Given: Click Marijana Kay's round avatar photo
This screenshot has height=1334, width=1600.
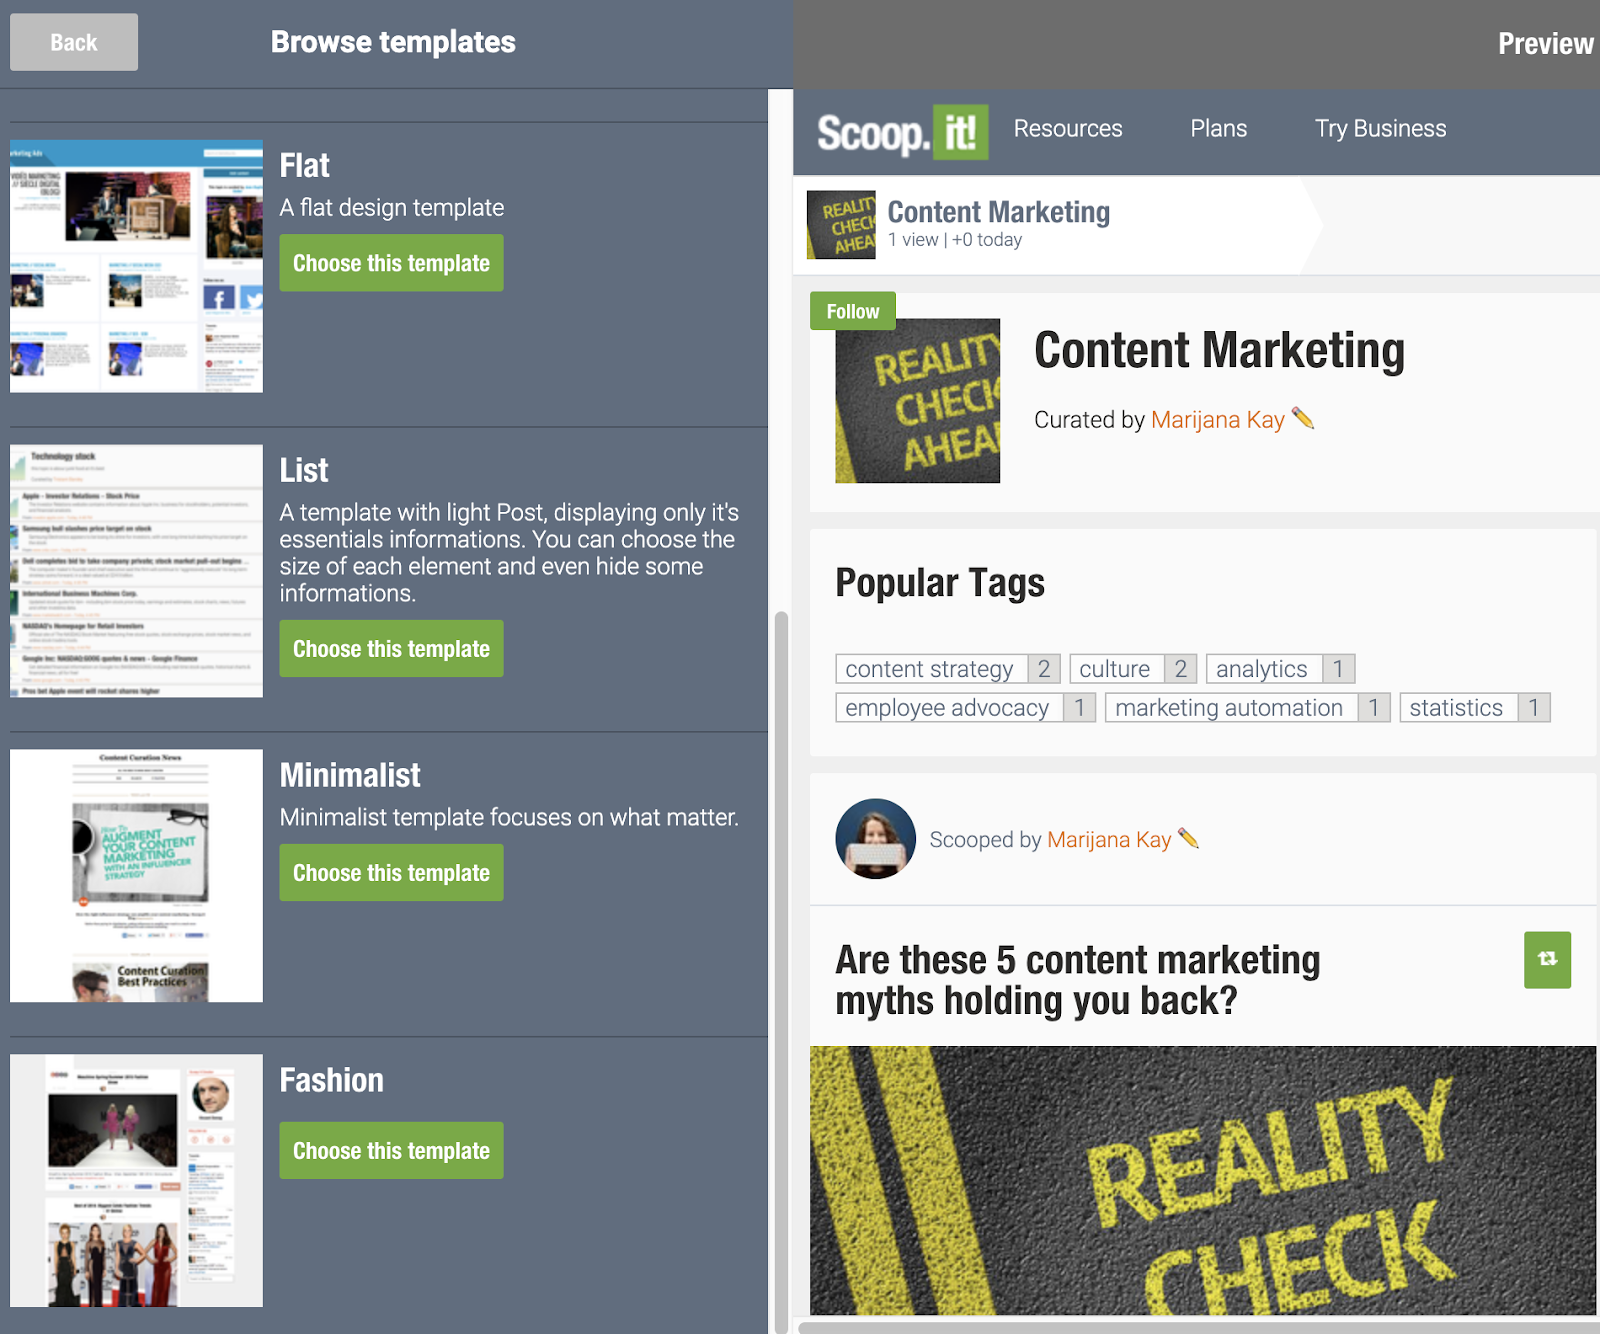Looking at the screenshot, I should click(875, 838).
